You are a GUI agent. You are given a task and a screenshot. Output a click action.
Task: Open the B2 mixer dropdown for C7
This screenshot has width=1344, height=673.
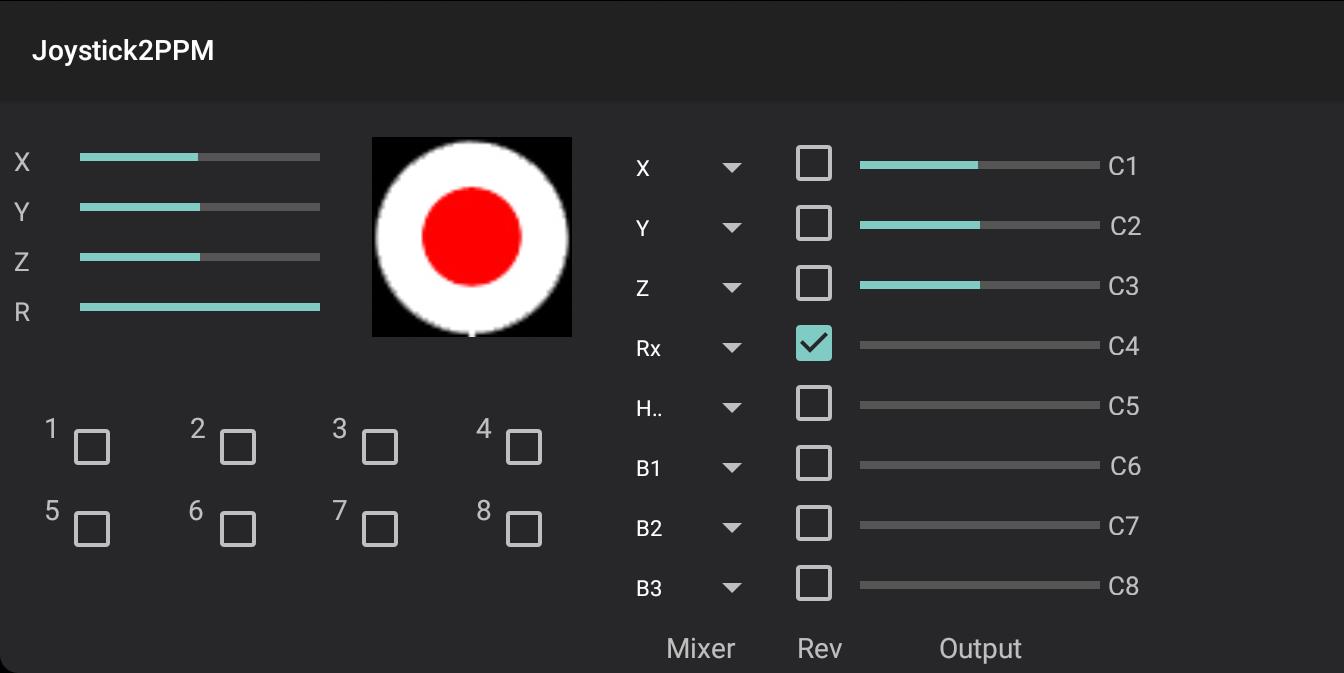[x=690, y=528]
